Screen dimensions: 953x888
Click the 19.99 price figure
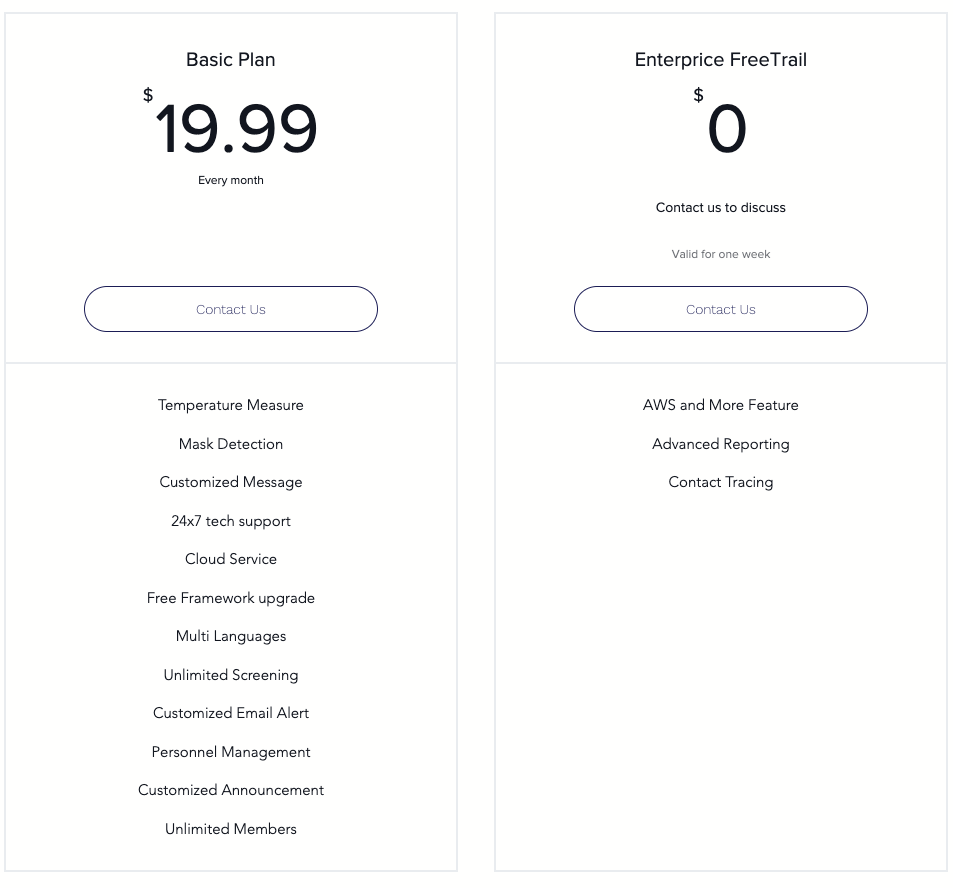click(236, 128)
